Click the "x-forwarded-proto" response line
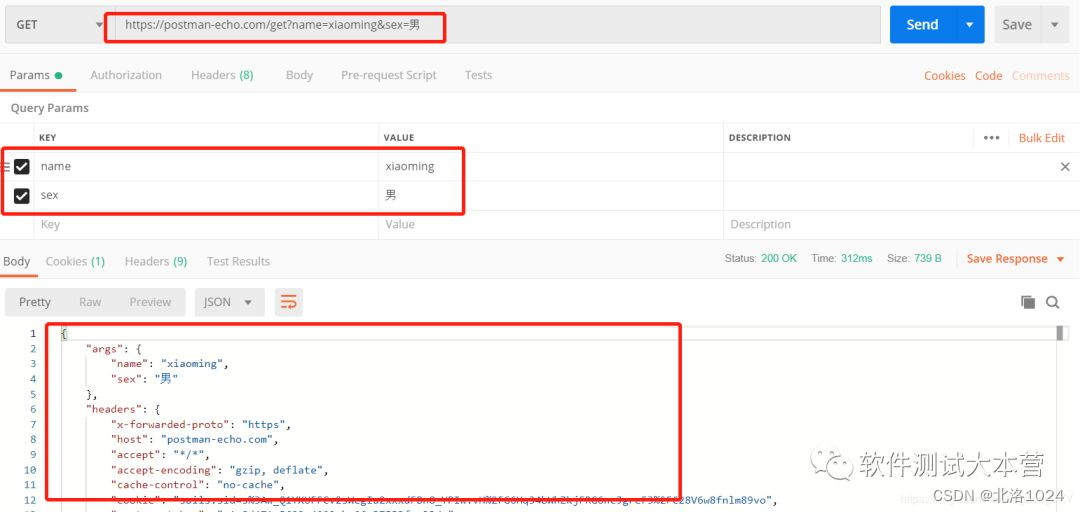The image size is (1080, 512). [x=201, y=424]
